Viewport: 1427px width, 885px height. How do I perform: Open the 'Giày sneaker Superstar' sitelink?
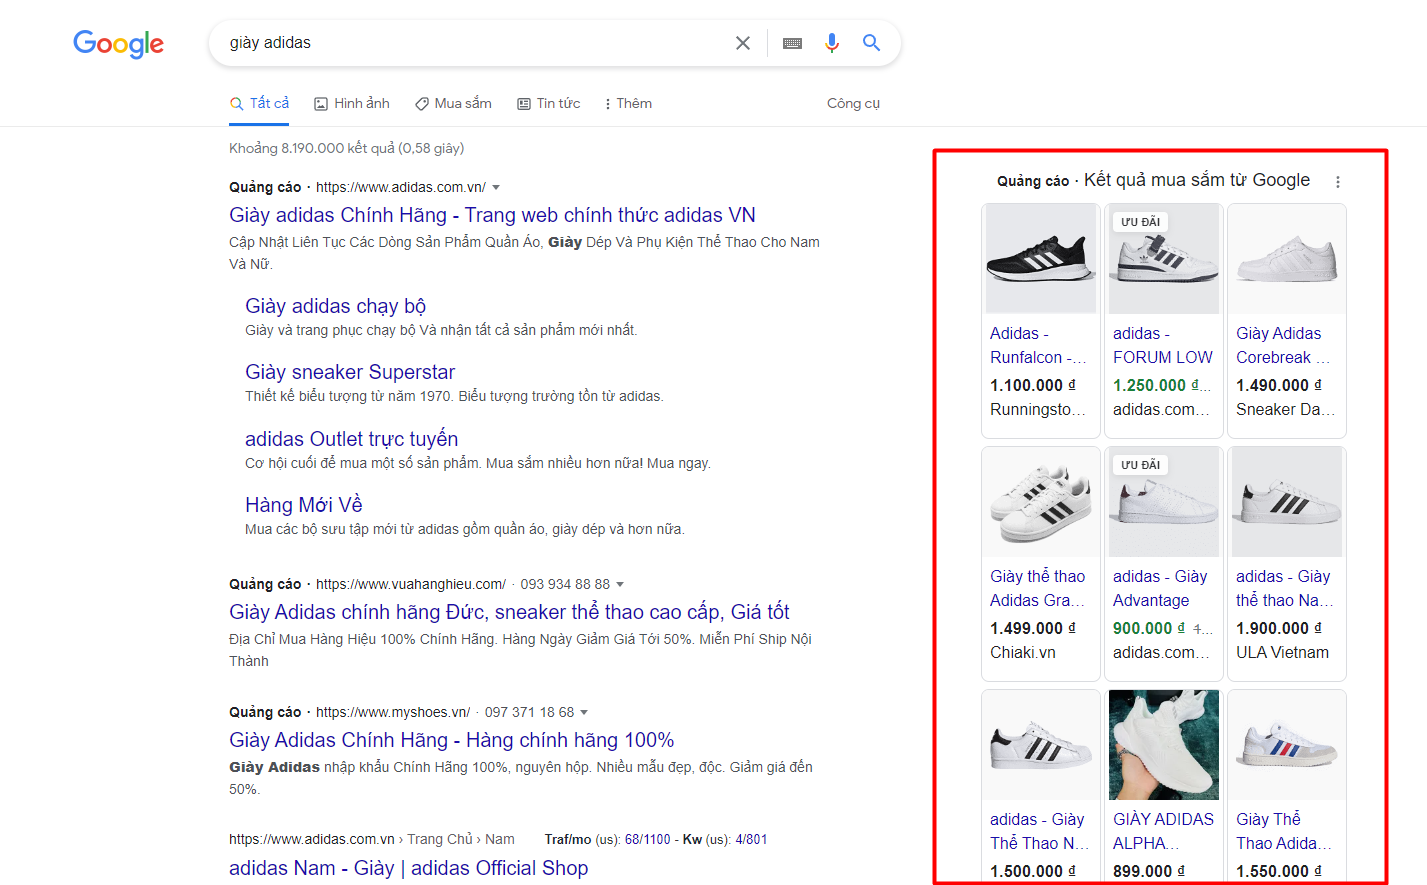tap(350, 372)
